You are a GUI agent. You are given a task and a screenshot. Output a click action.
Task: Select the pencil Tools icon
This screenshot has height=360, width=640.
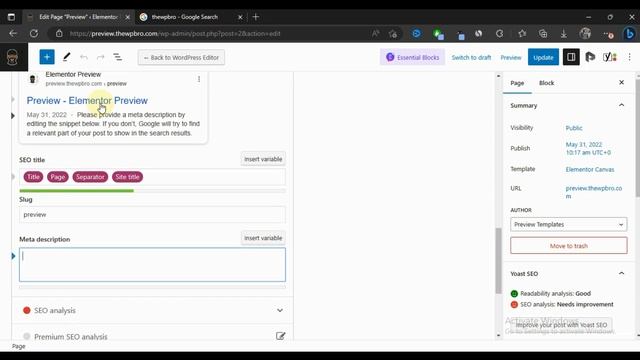(x=66, y=57)
